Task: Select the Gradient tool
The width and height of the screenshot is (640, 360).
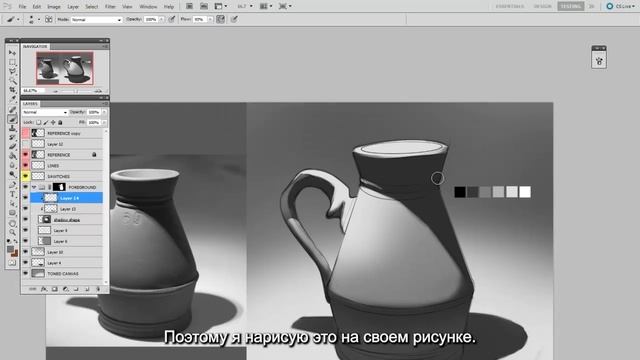Action: click(12, 156)
